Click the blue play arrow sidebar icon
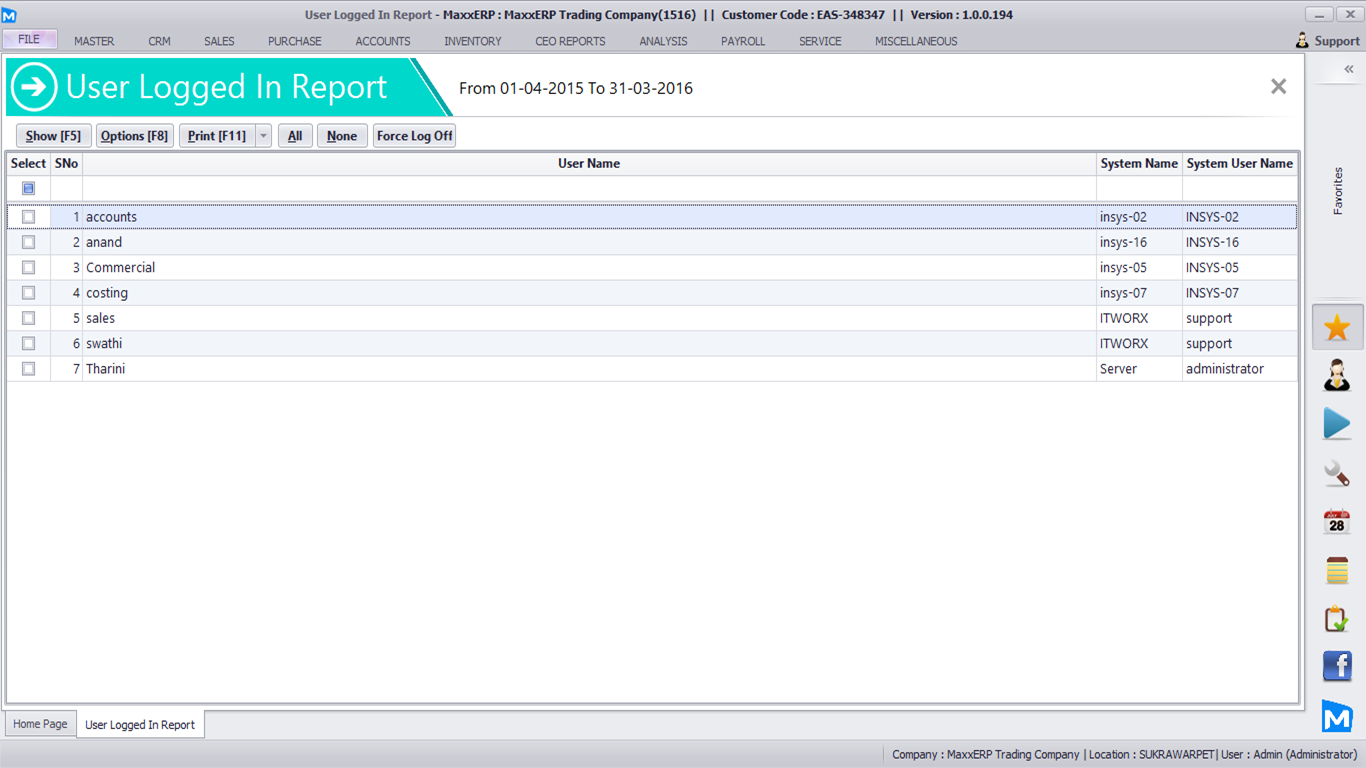This screenshot has height=768, width=1366. pyautogui.click(x=1337, y=424)
